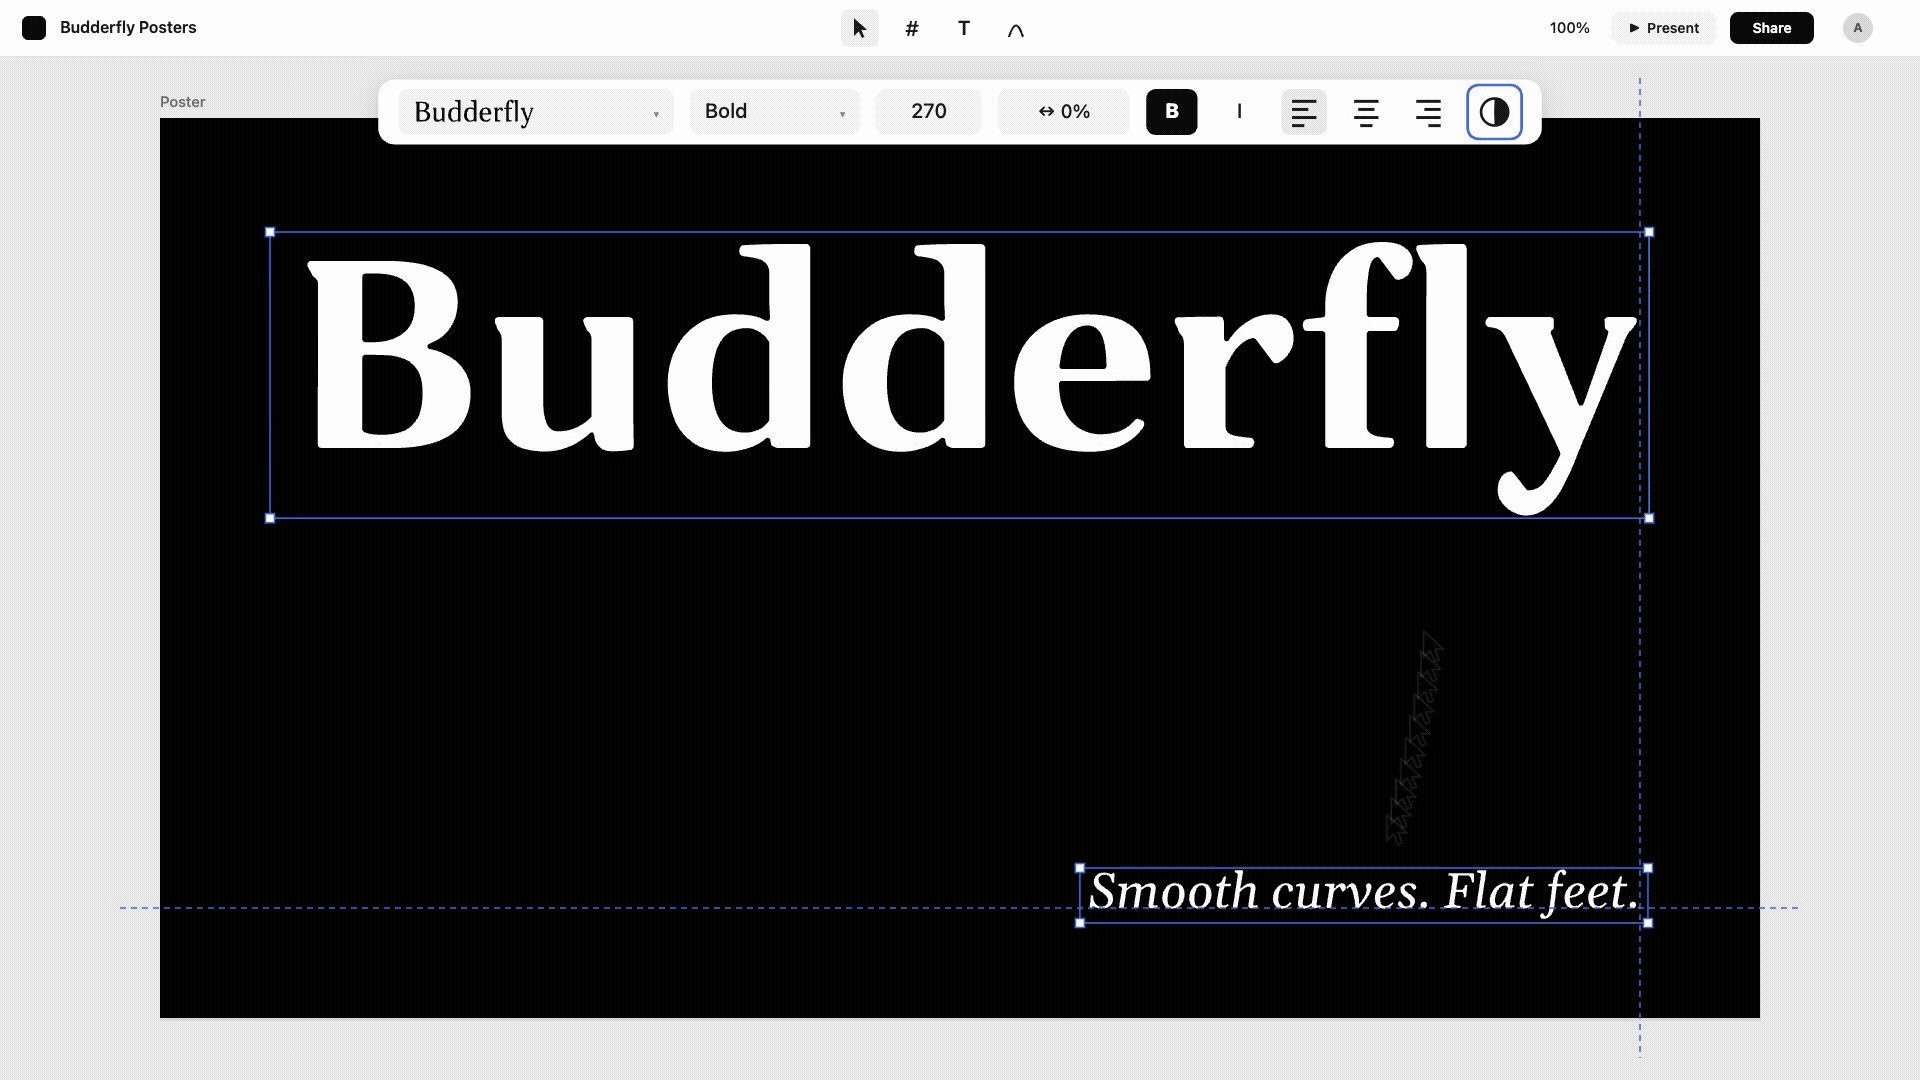1920x1080 pixels.
Task: Align text center
Action: click(1366, 112)
